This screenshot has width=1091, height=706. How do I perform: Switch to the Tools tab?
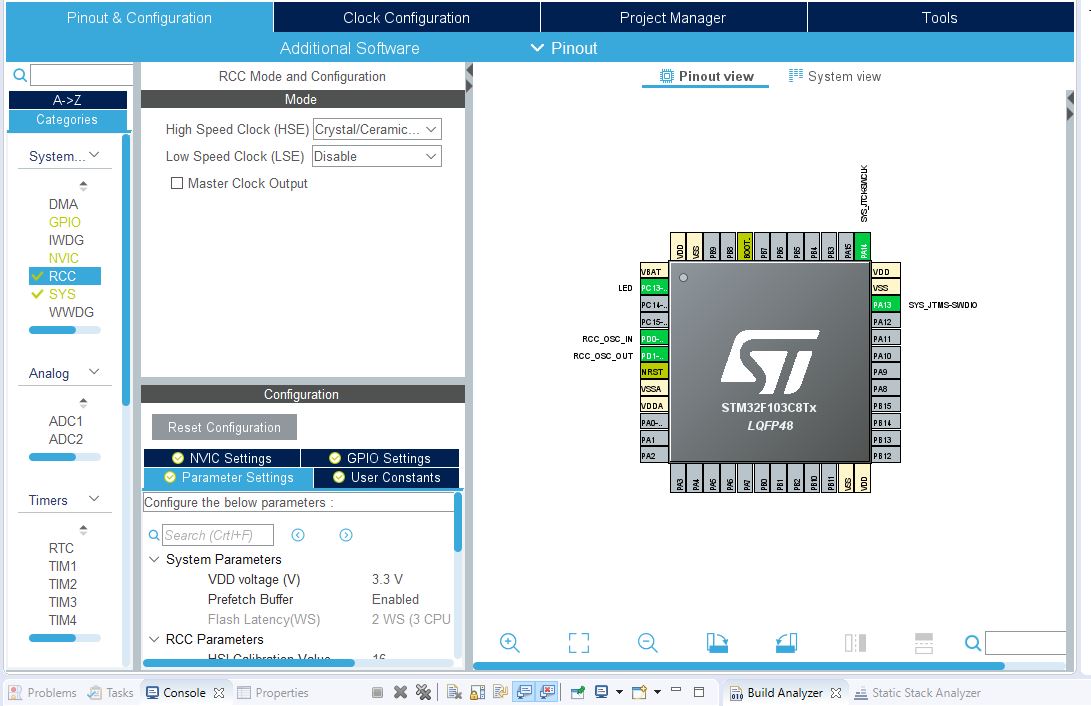(939, 17)
